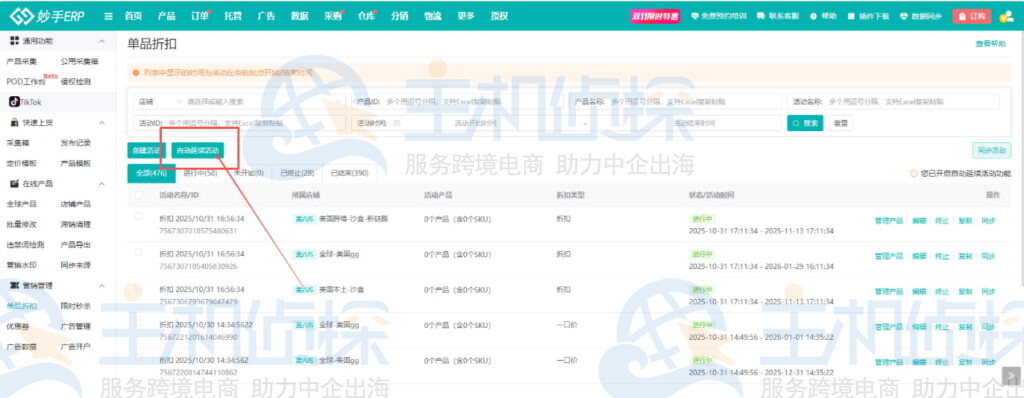
Task: Toggle the hamburger sidebar menu icon
Action: click(108, 16)
